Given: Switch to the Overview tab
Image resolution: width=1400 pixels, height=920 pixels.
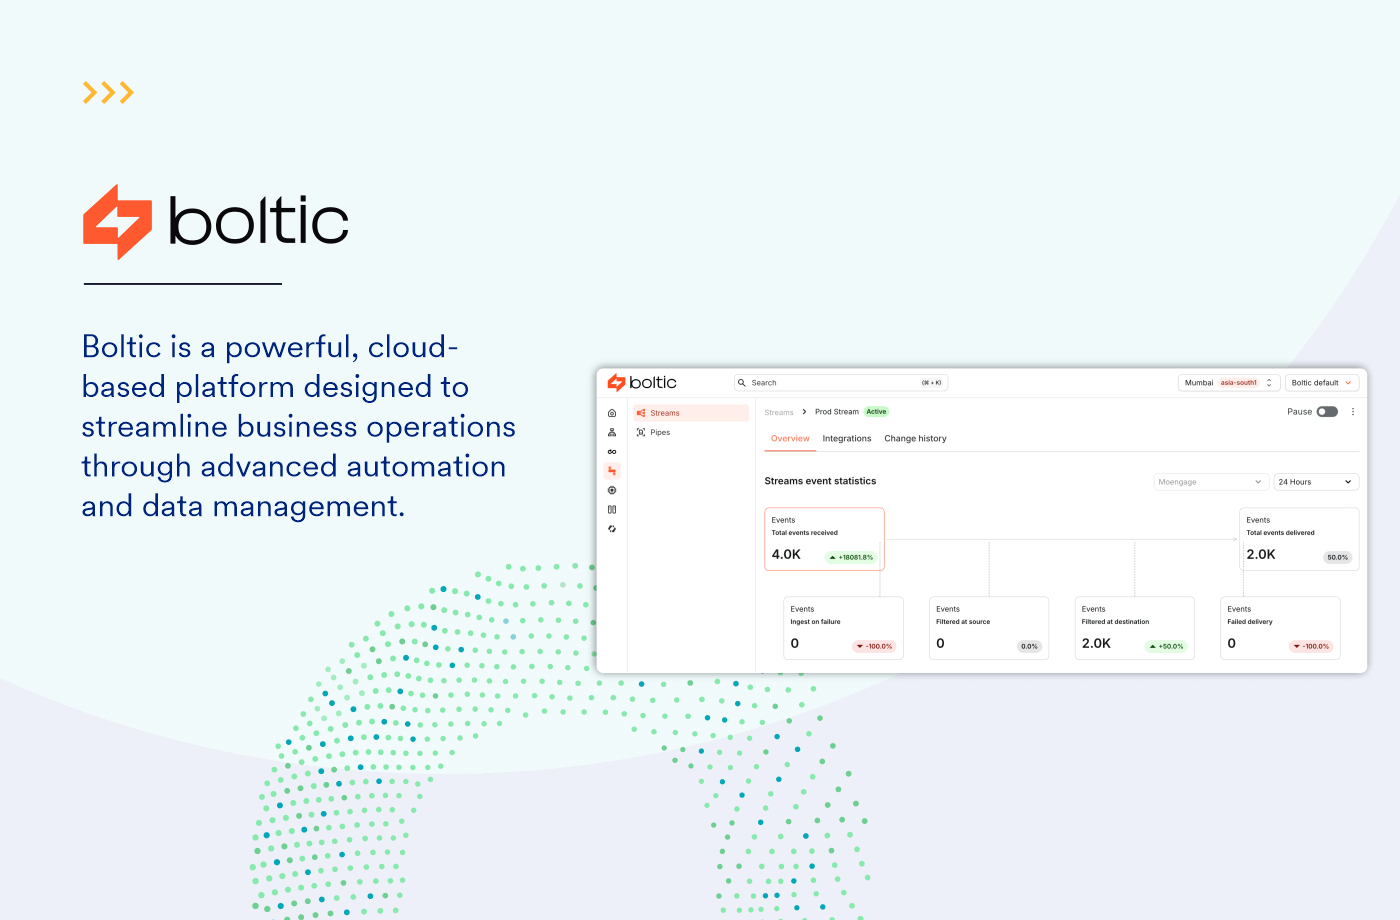Looking at the screenshot, I should [x=790, y=439].
